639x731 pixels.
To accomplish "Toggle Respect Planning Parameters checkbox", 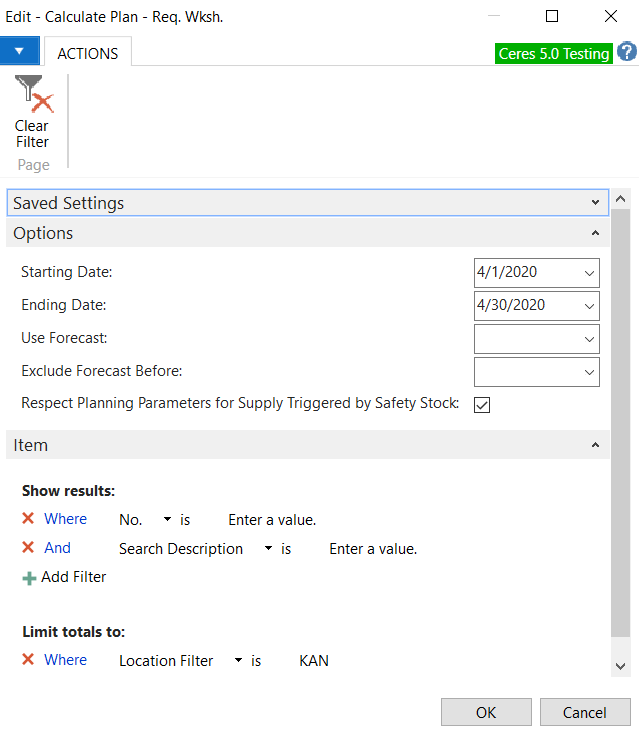I will pyautogui.click(x=482, y=404).
